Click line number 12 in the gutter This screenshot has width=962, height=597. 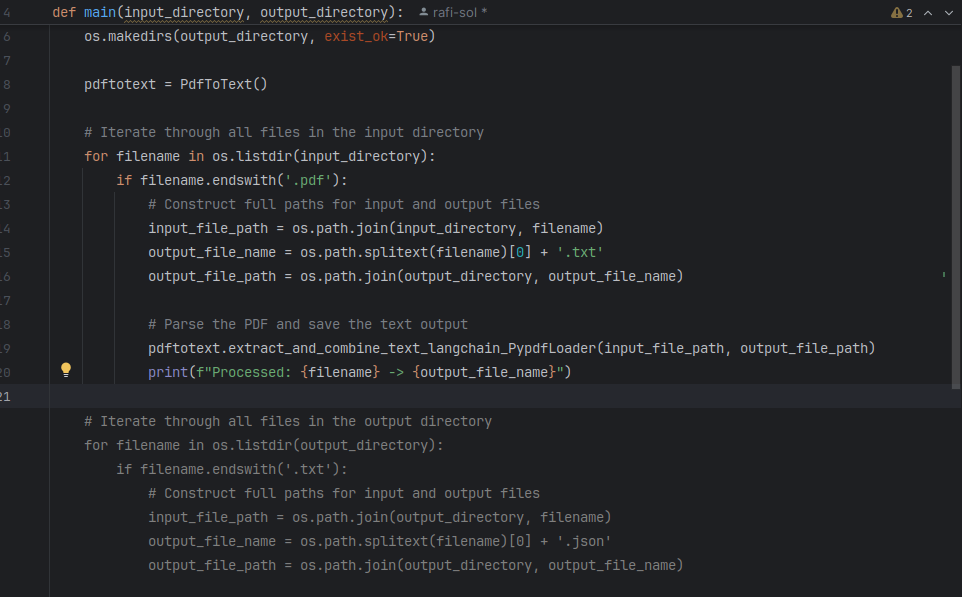[5, 180]
